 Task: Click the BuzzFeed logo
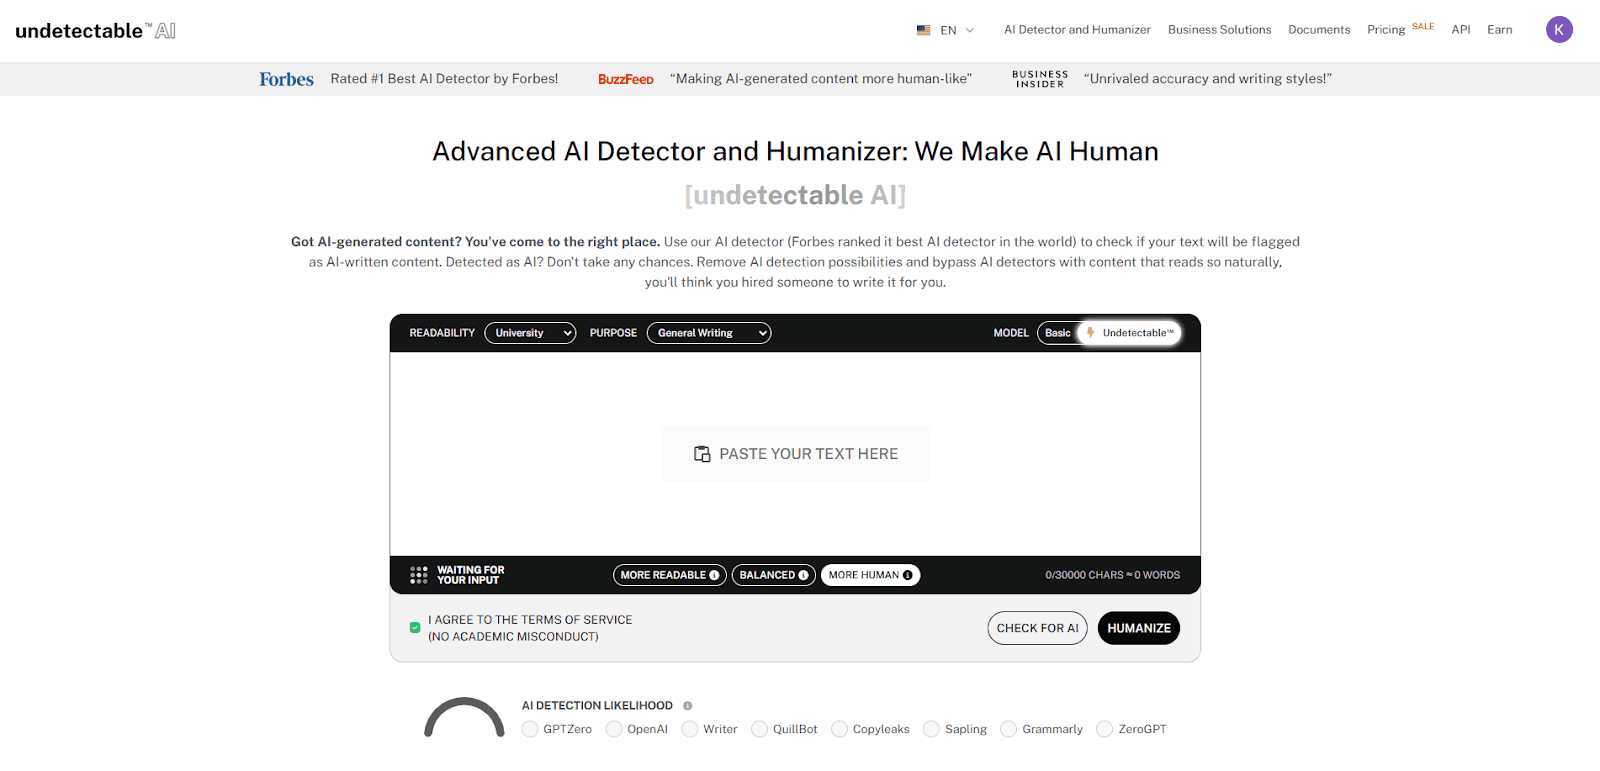tap(626, 79)
